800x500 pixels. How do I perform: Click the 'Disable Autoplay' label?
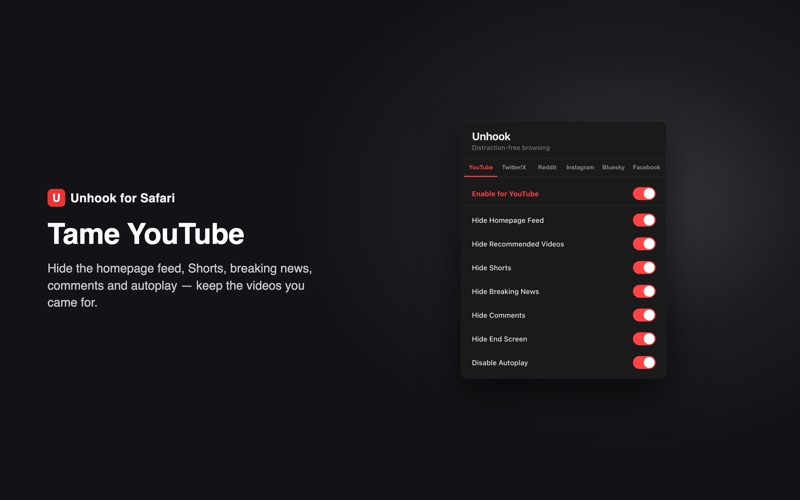500,363
